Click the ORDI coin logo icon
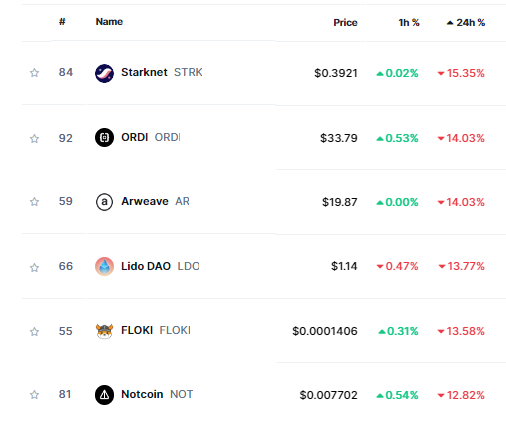 point(104,138)
